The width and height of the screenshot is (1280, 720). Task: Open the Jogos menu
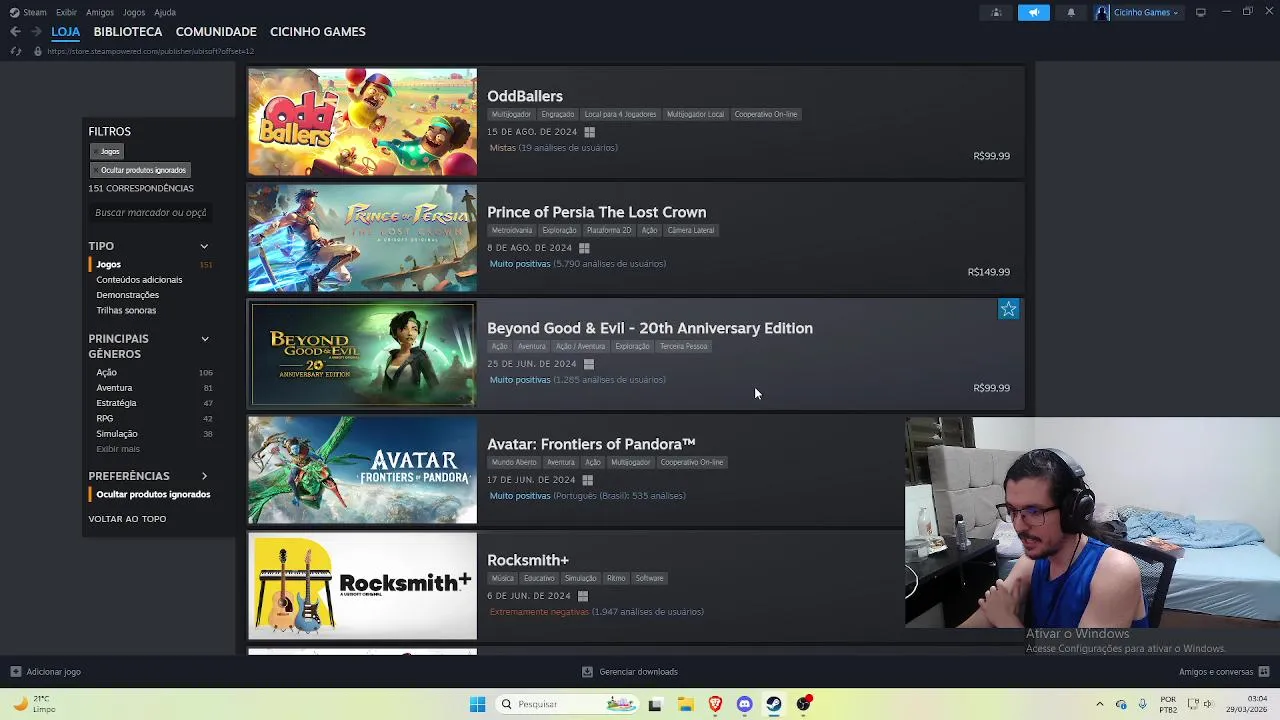point(134,13)
